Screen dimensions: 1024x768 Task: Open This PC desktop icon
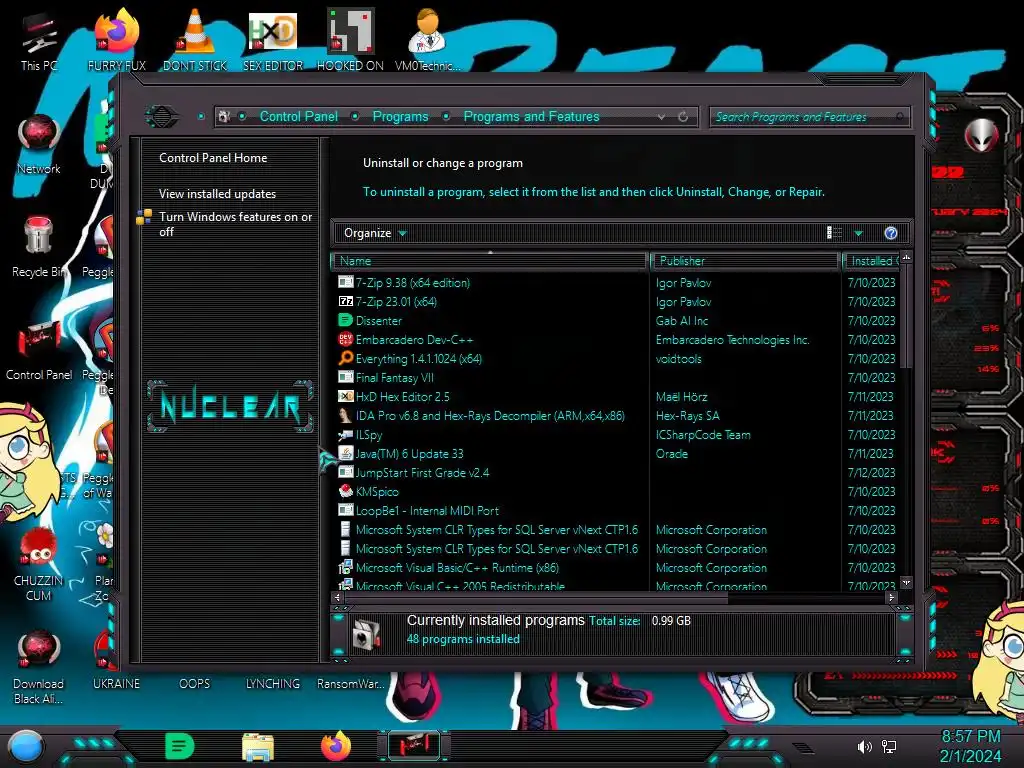39,40
